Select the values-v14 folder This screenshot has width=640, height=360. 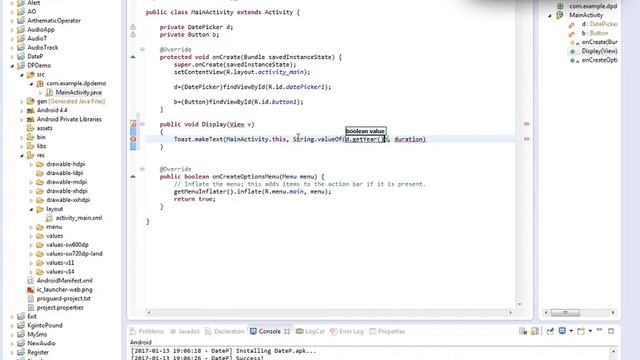click(x=60, y=272)
